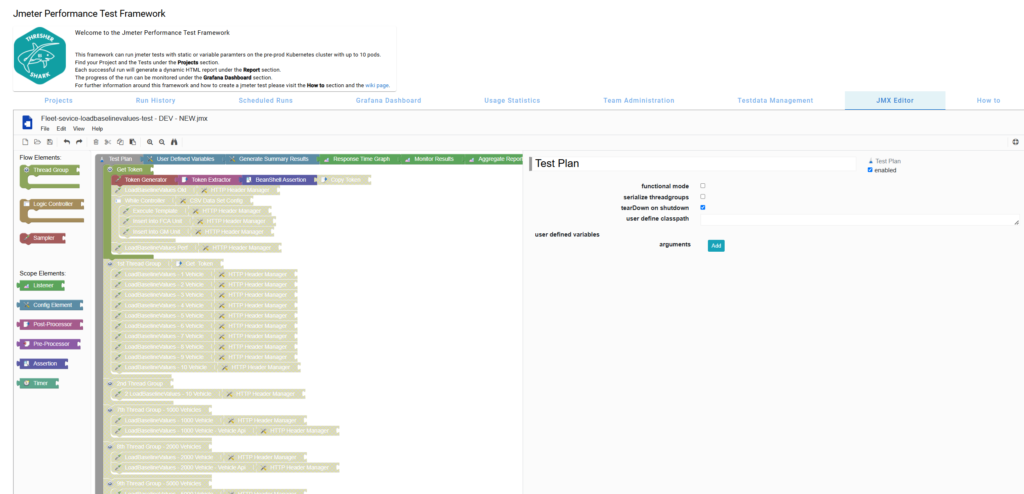The width and height of the screenshot is (1024, 494).
Task: Open the Help menu
Action: coord(97,129)
